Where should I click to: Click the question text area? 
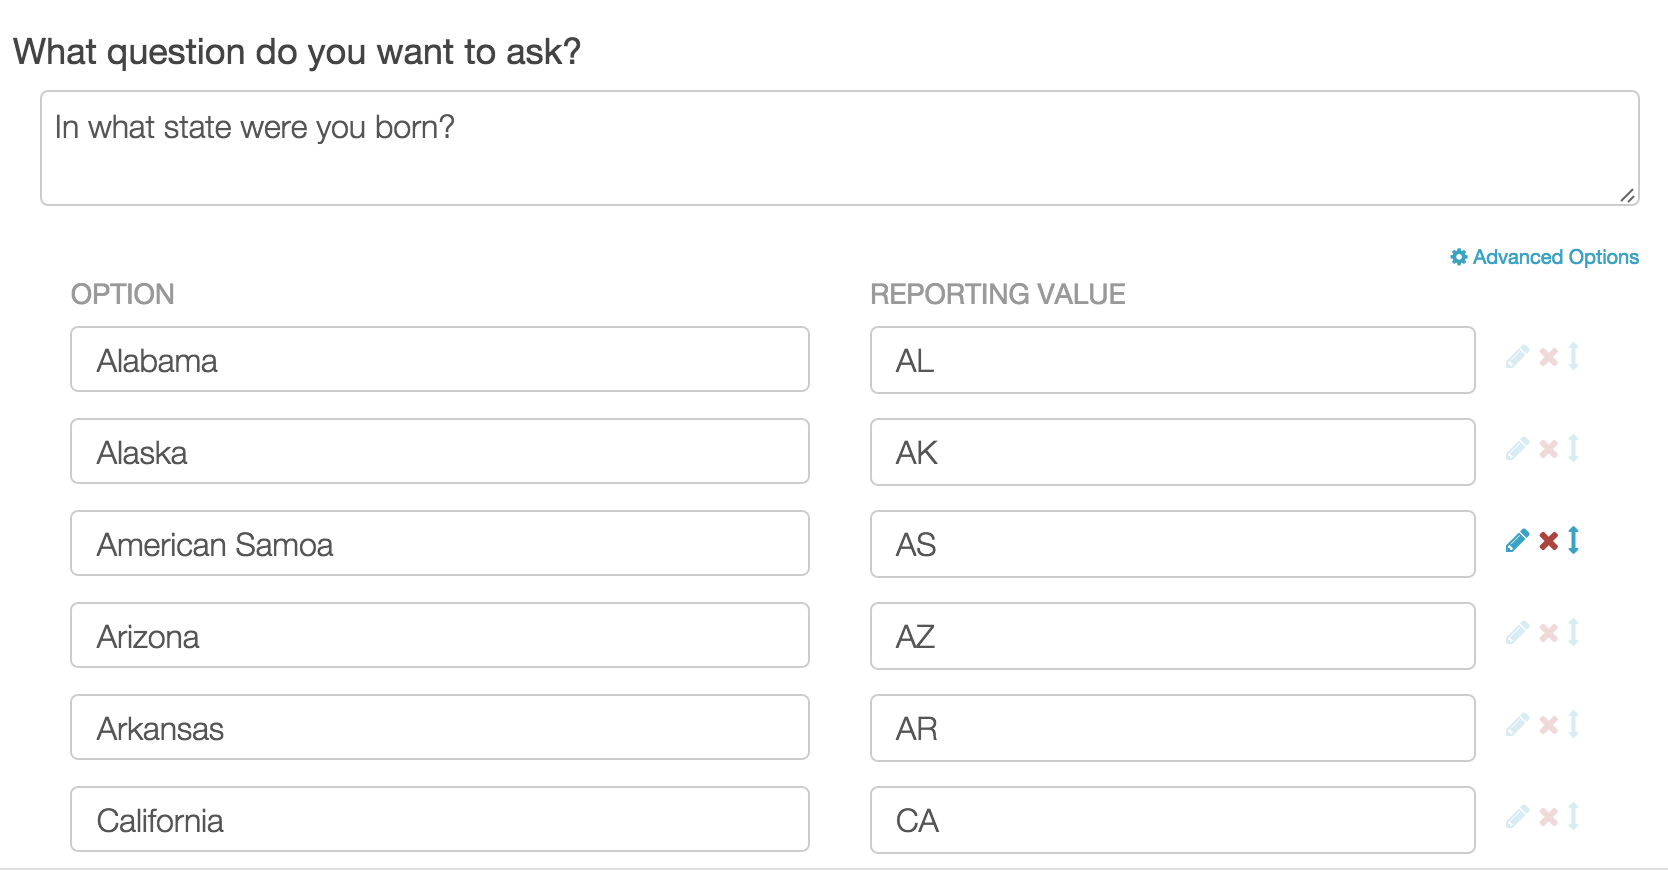(x=838, y=148)
